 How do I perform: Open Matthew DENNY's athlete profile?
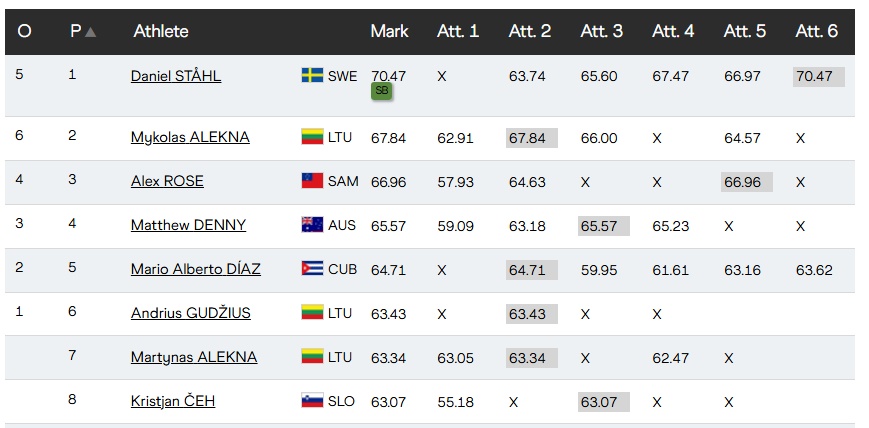(188, 225)
